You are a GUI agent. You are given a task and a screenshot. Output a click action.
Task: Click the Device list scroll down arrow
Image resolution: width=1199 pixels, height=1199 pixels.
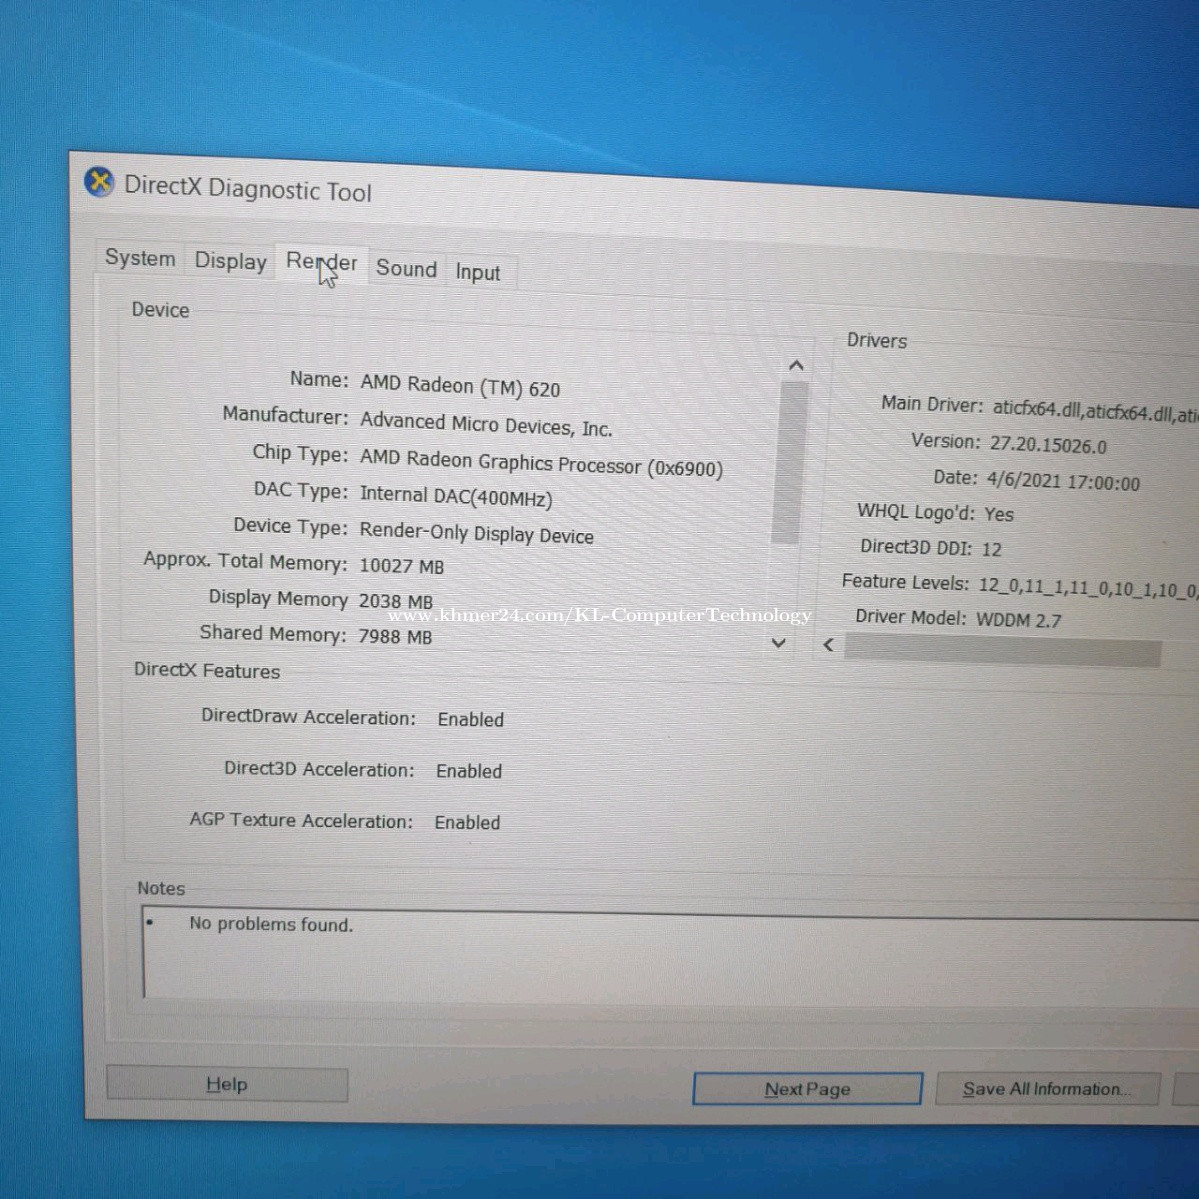tap(778, 643)
